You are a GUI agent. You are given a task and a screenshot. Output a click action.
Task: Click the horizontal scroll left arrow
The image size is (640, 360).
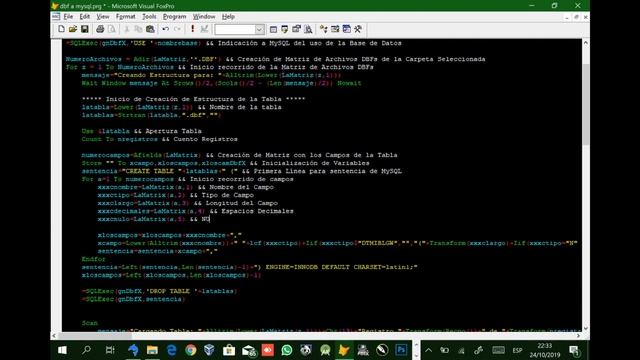[54, 336]
